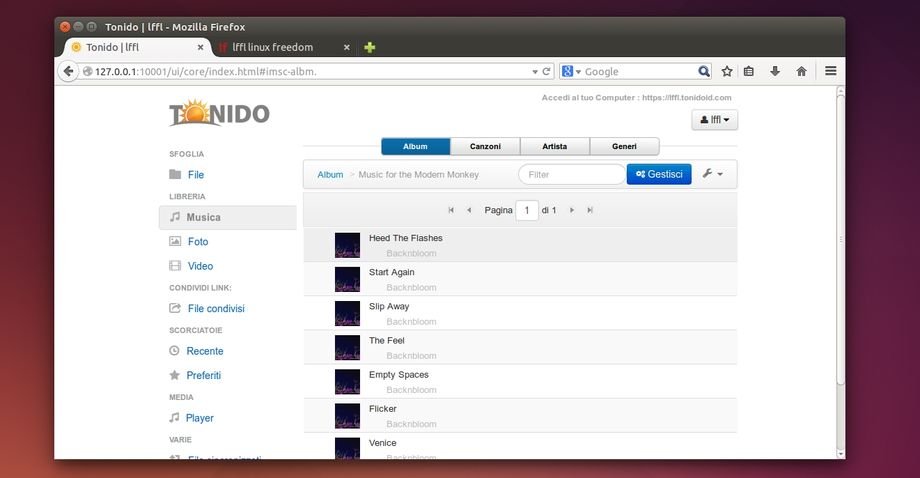The image size is (920, 478).
Task: Go to next page arrow in pager
Action: tap(572, 210)
